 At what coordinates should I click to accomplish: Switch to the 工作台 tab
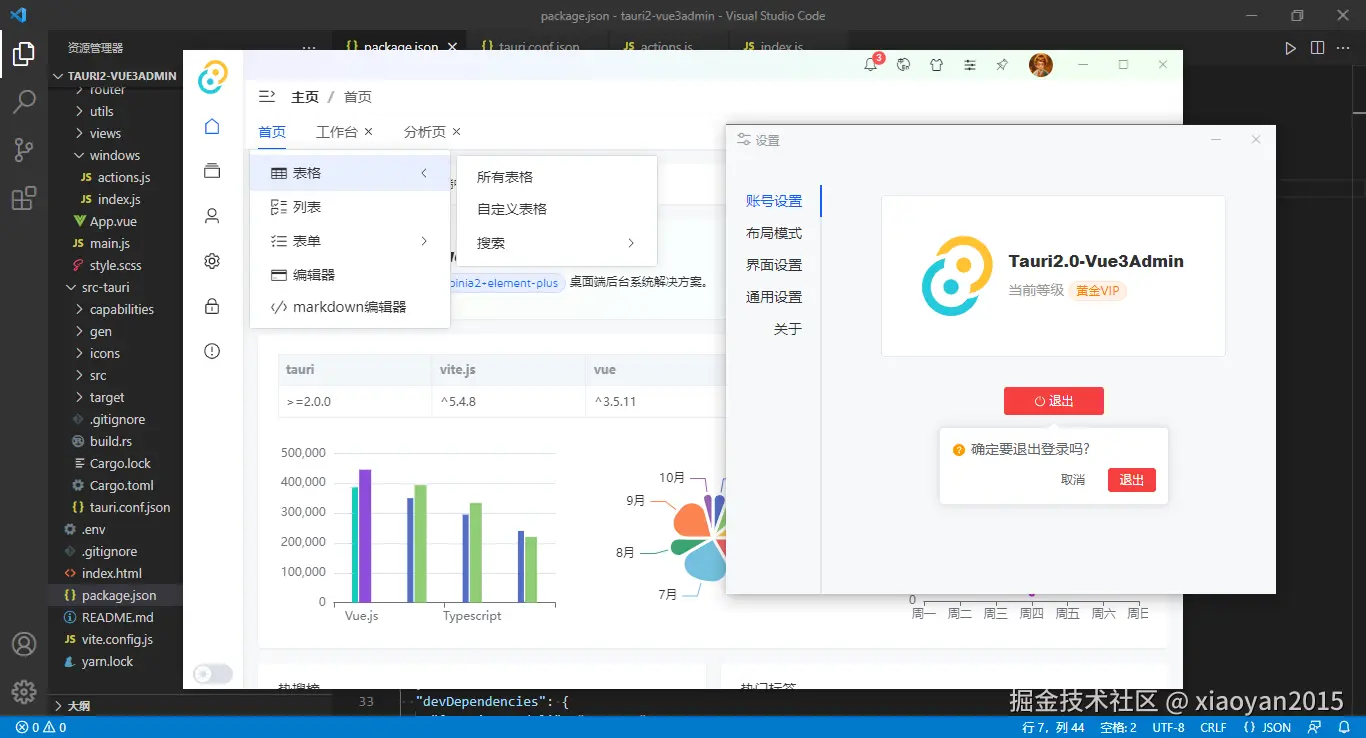(x=337, y=132)
